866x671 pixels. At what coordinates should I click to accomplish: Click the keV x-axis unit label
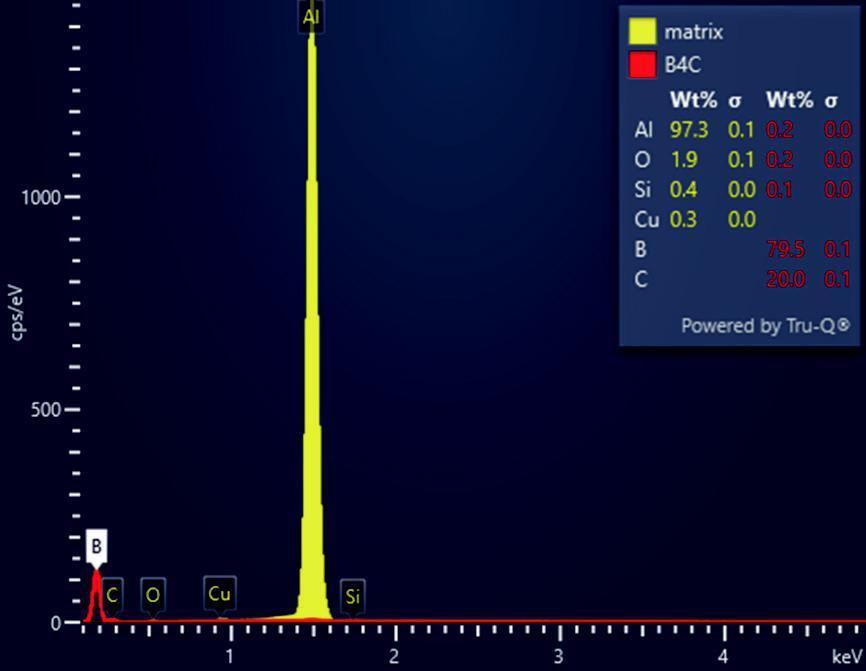[x=845, y=657]
